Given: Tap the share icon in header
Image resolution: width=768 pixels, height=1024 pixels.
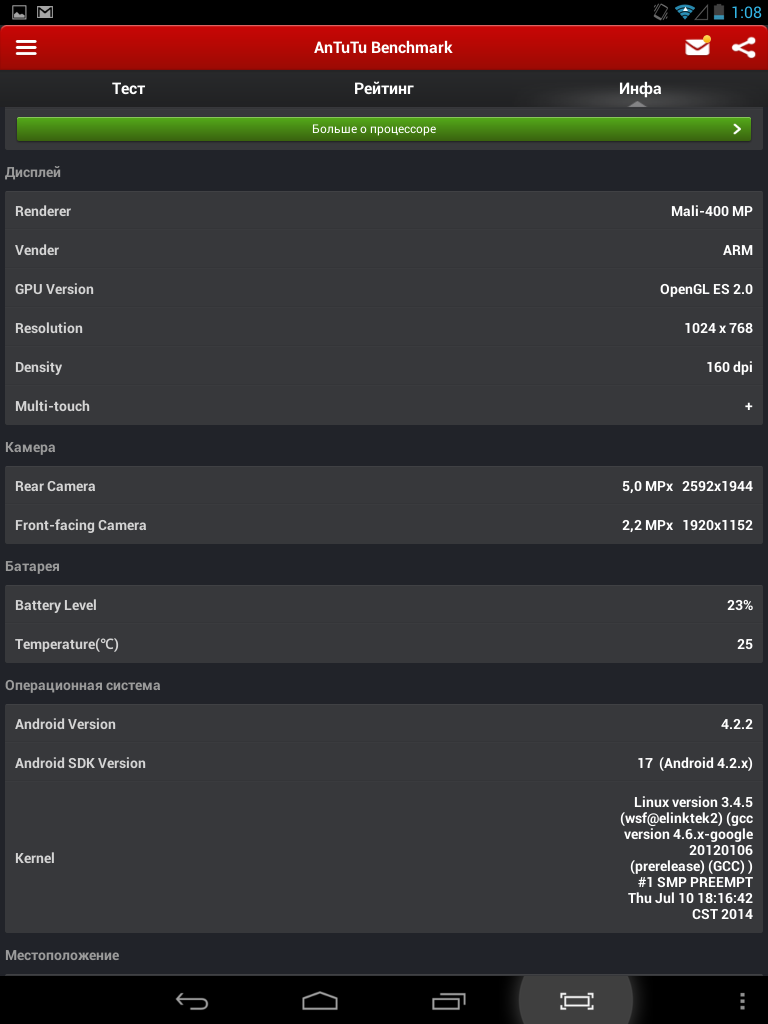Looking at the screenshot, I should pos(743,48).
